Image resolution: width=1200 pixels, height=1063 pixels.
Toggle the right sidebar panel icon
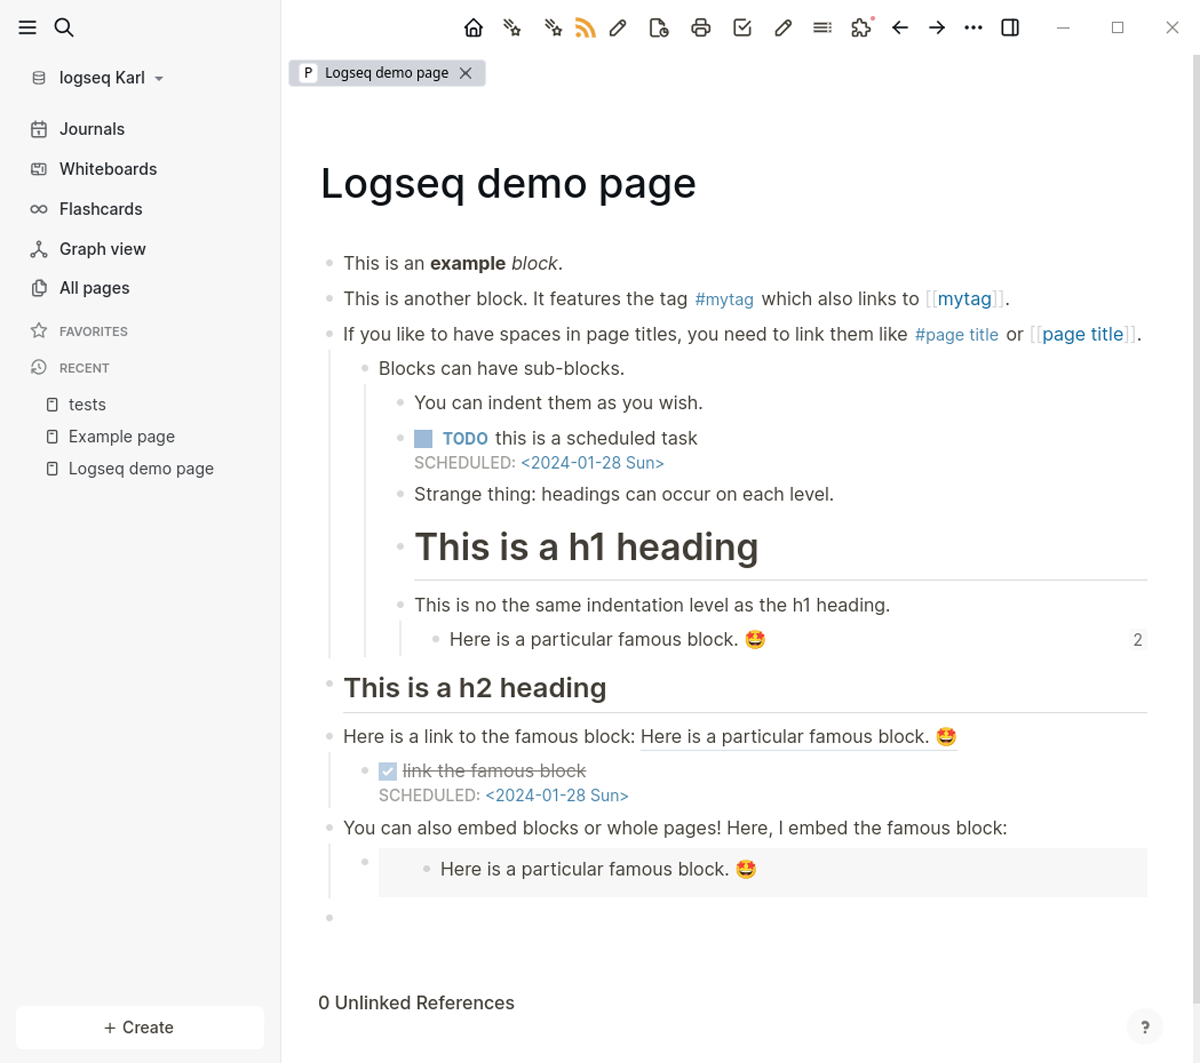coord(1010,27)
